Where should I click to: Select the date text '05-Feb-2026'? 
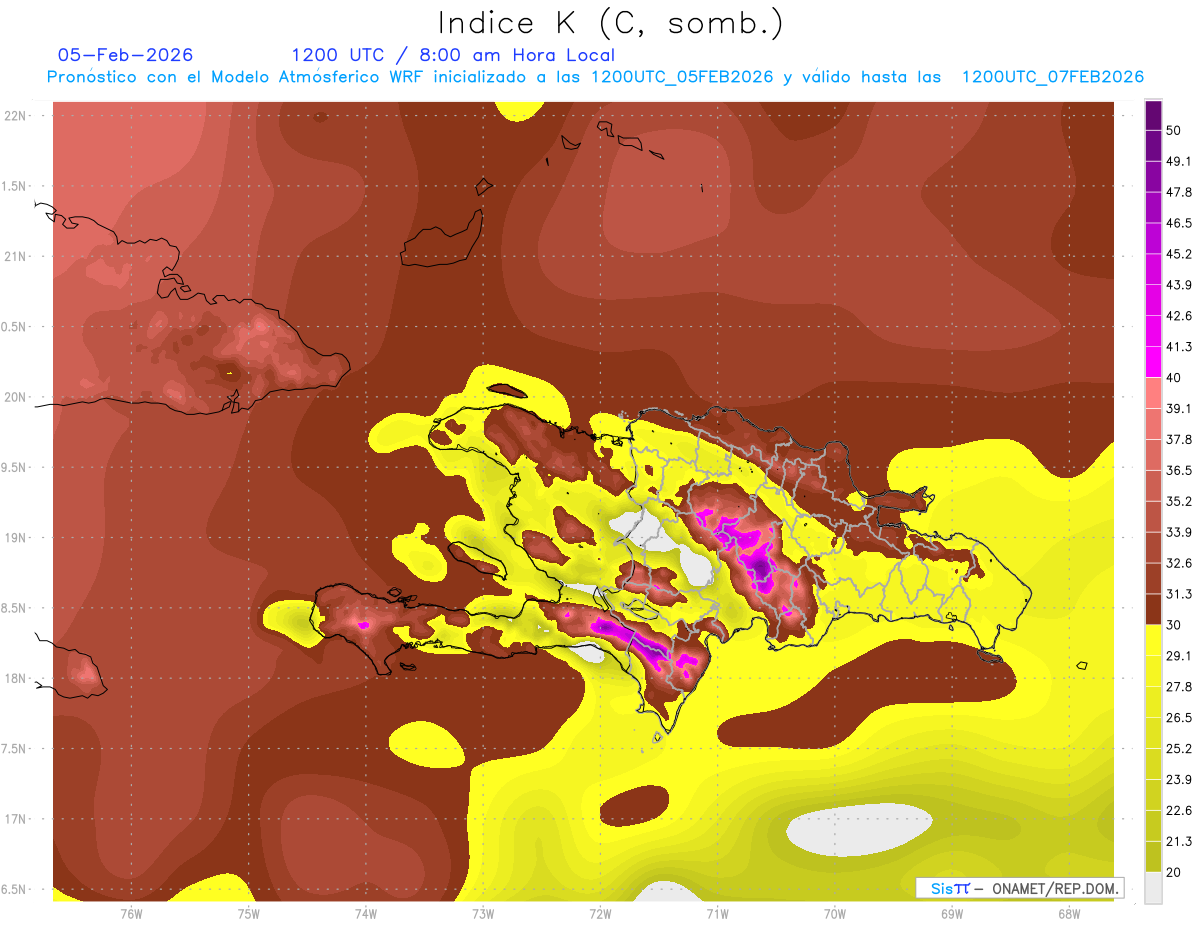[126, 55]
